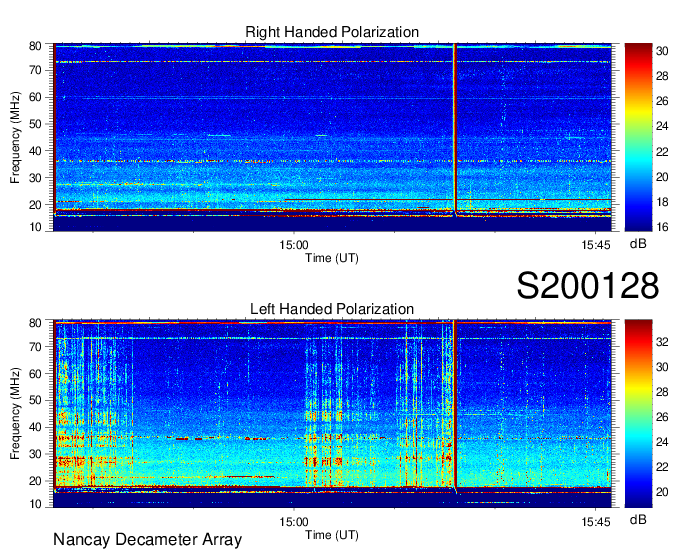
Task: Click the 70 MHz tick on bottom plot
Action: click(x=35, y=346)
